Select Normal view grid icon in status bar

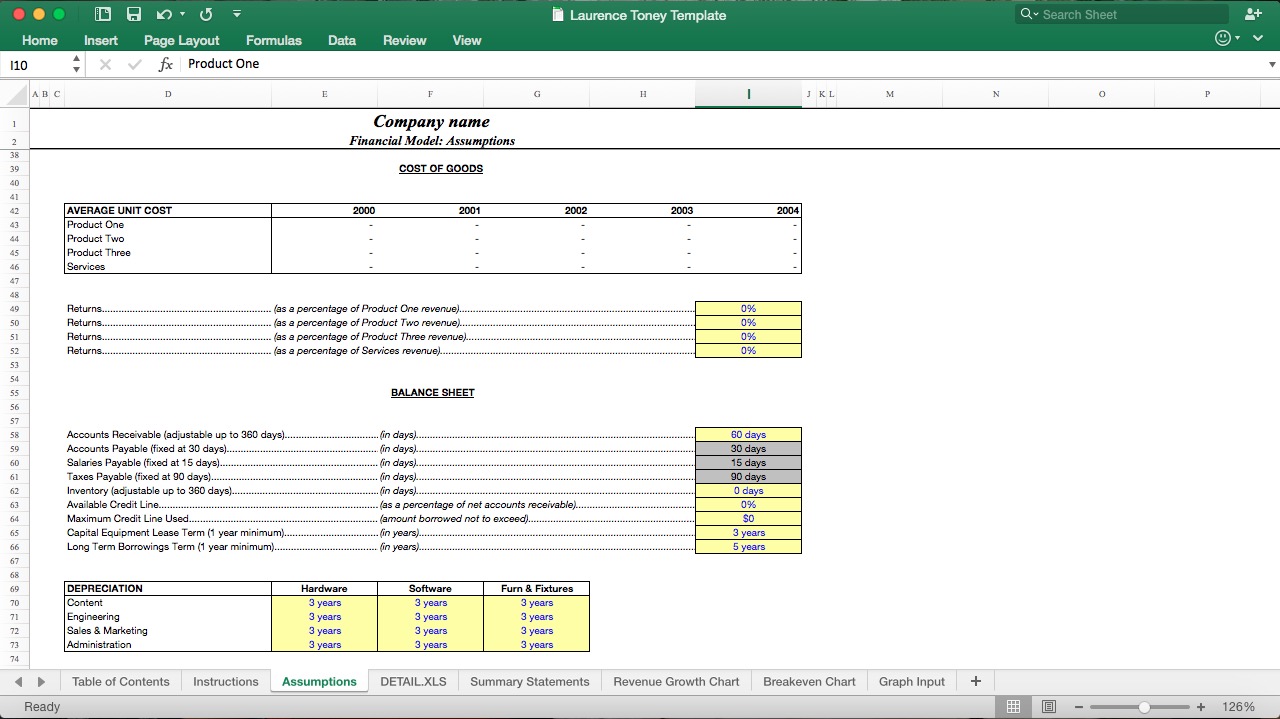click(x=1014, y=706)
